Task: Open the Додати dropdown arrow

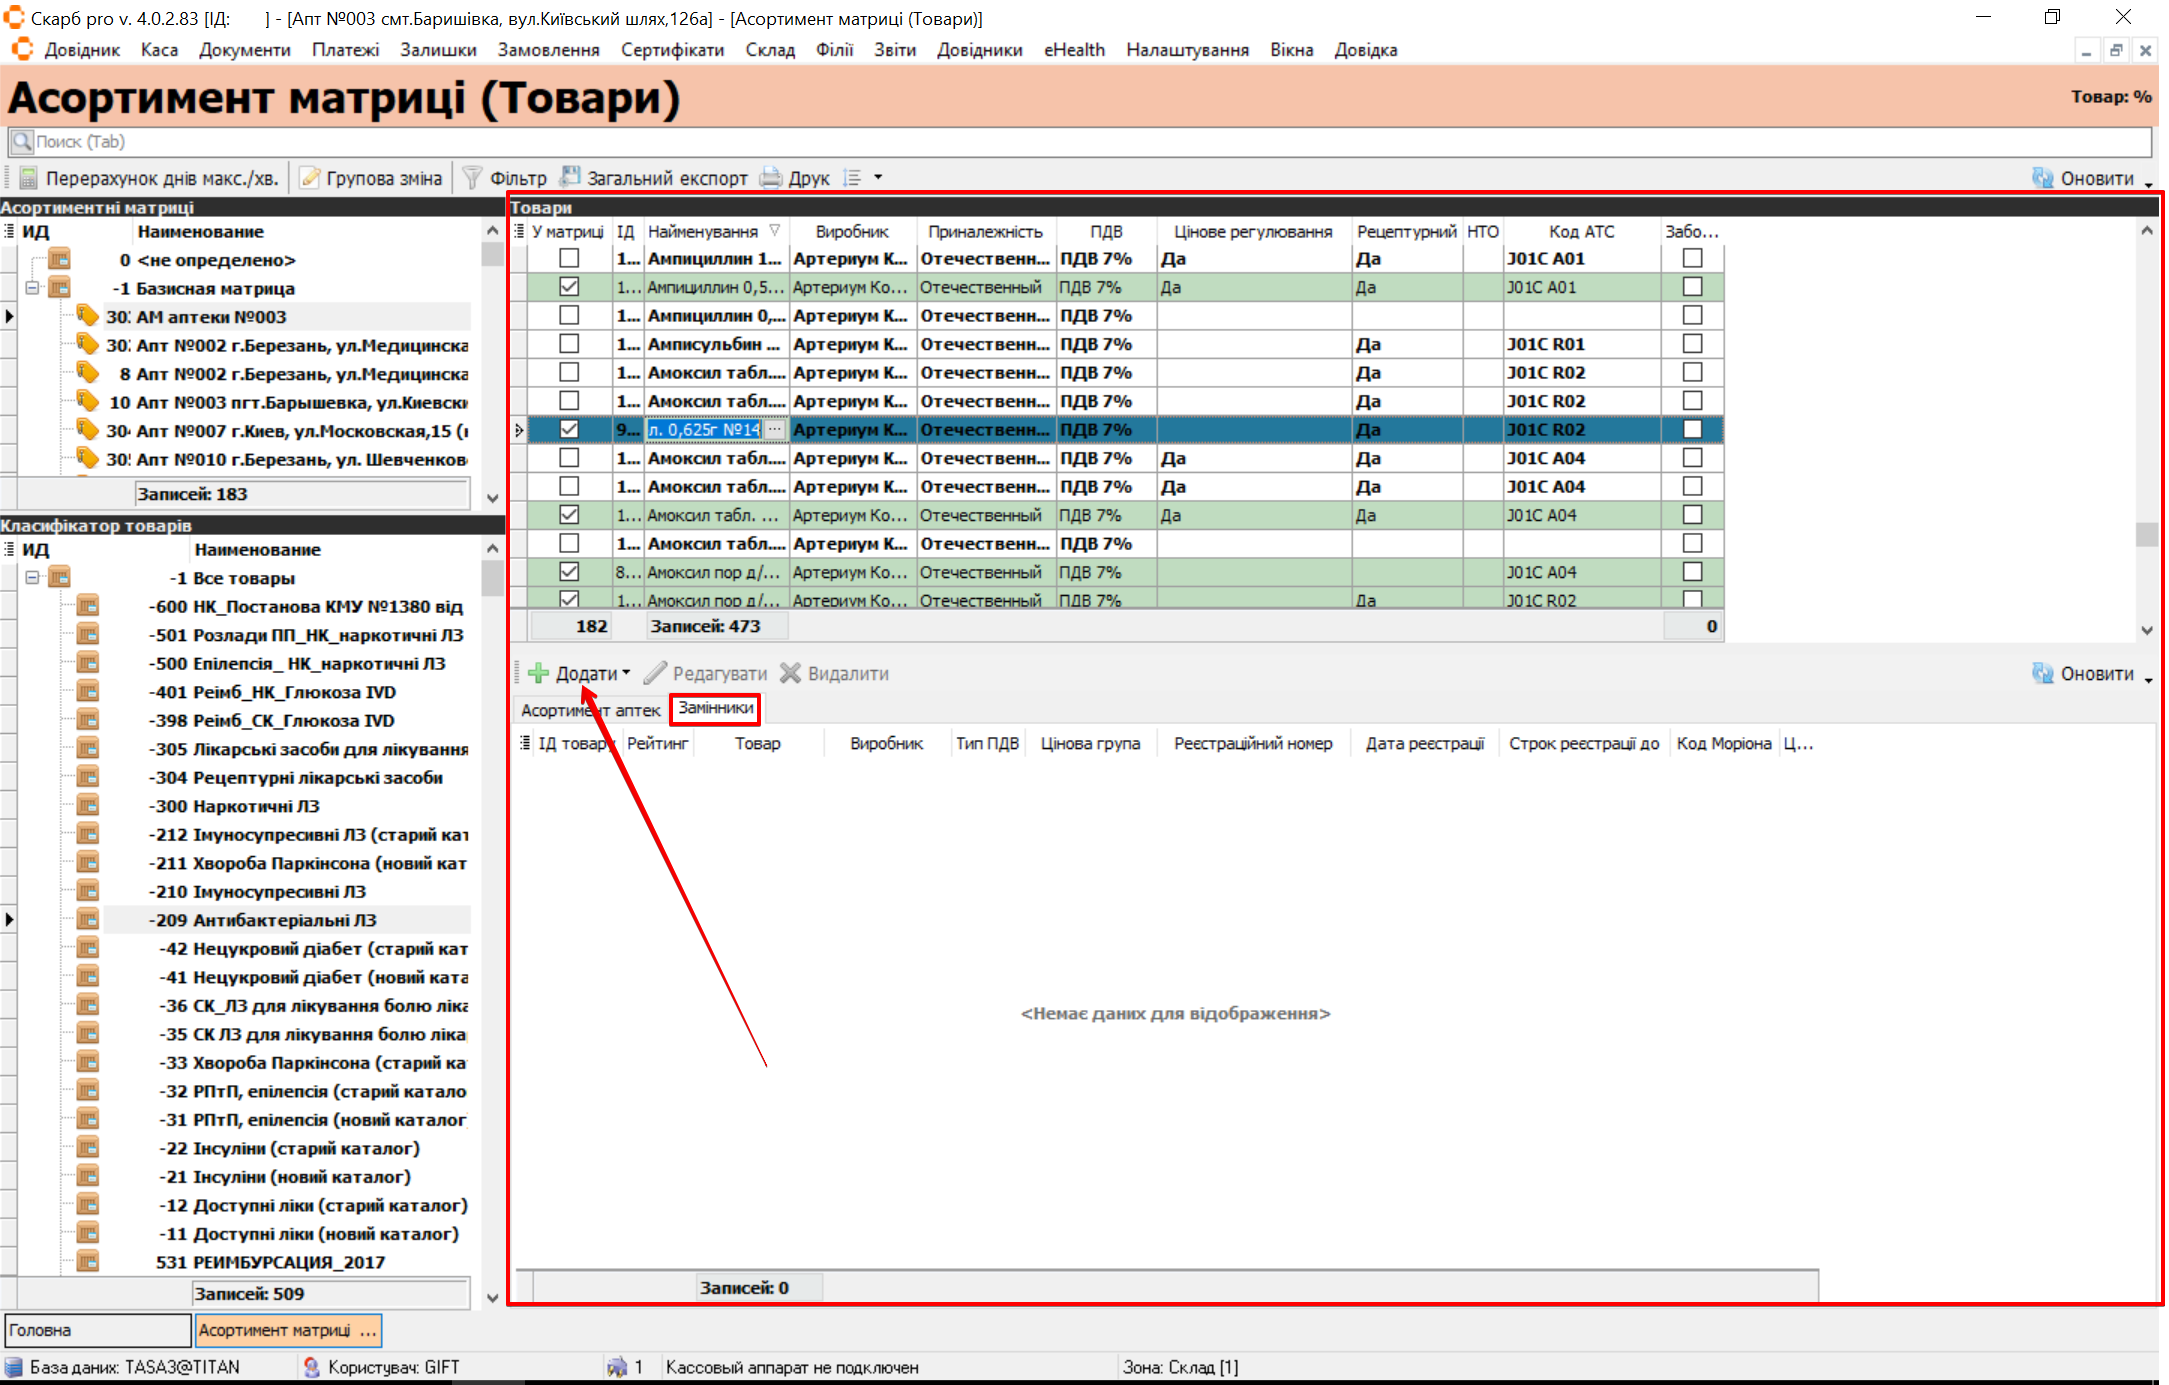Action: point(627,673)
